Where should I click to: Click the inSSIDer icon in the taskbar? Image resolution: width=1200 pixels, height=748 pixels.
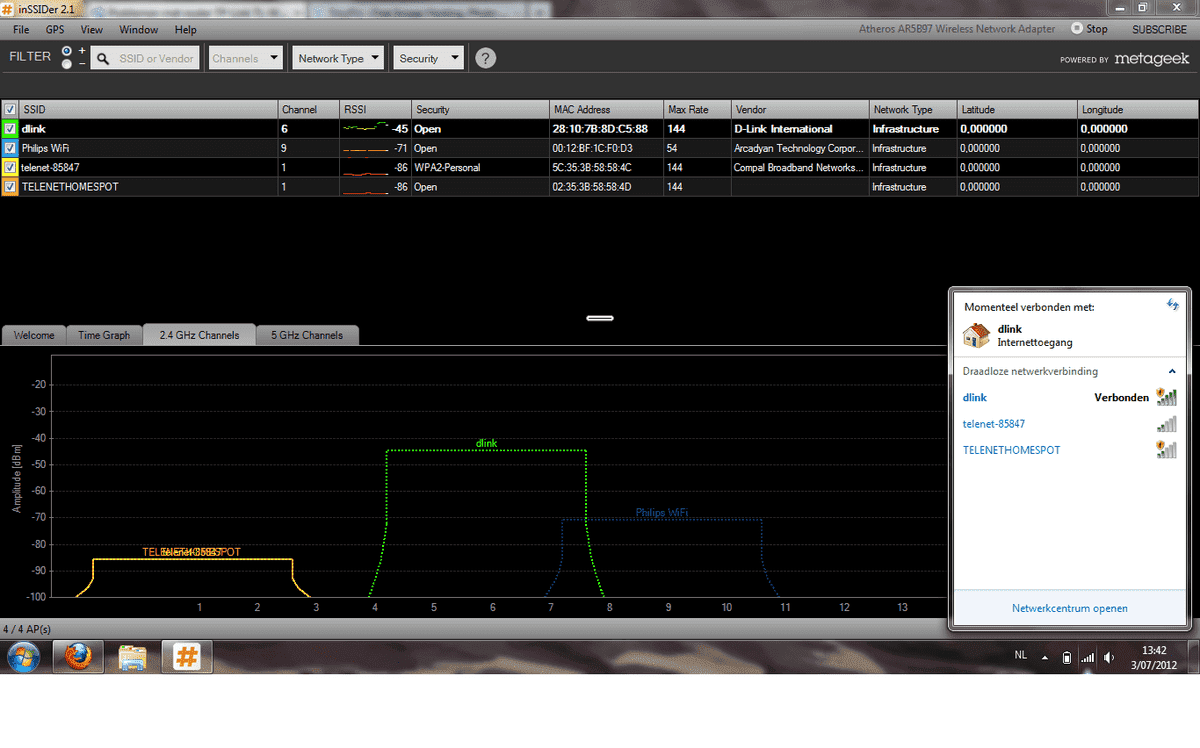point(185,658)
